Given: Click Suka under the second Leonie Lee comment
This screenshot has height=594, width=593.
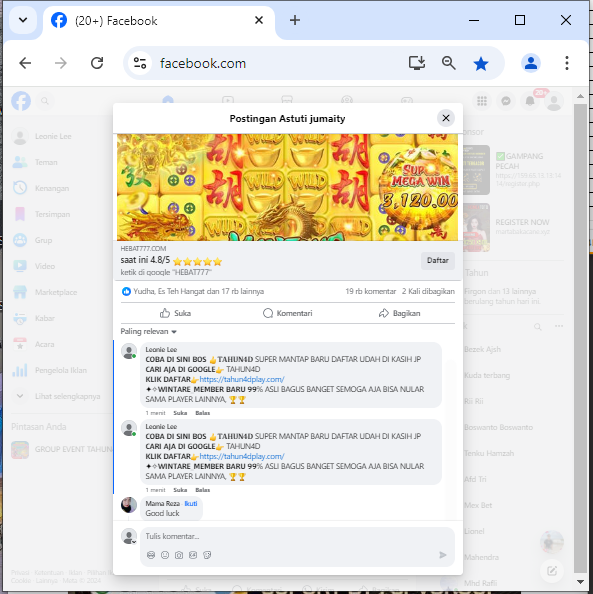Looking at the screenshot, I should click(x=180, y=490).
